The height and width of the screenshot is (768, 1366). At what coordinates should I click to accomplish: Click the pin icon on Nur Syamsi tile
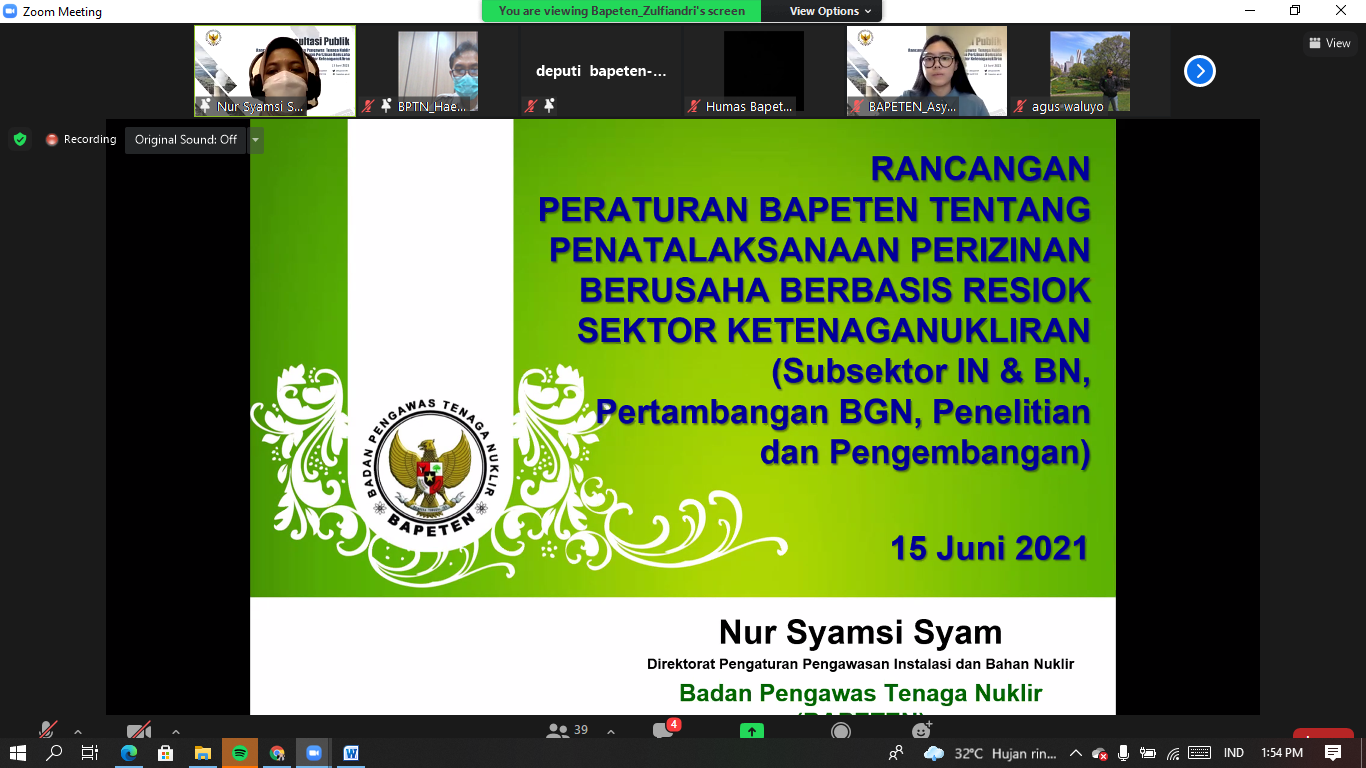(205, 106)
